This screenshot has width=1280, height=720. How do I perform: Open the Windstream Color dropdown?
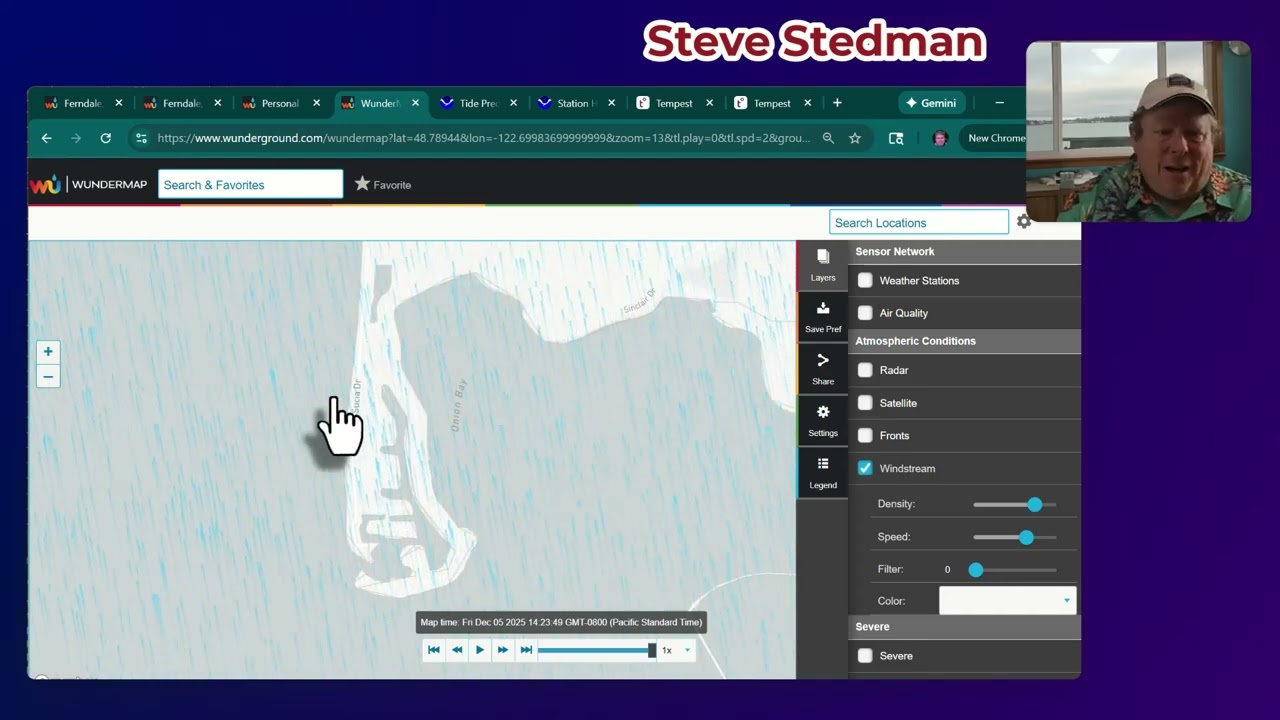tap(1007, 600)
